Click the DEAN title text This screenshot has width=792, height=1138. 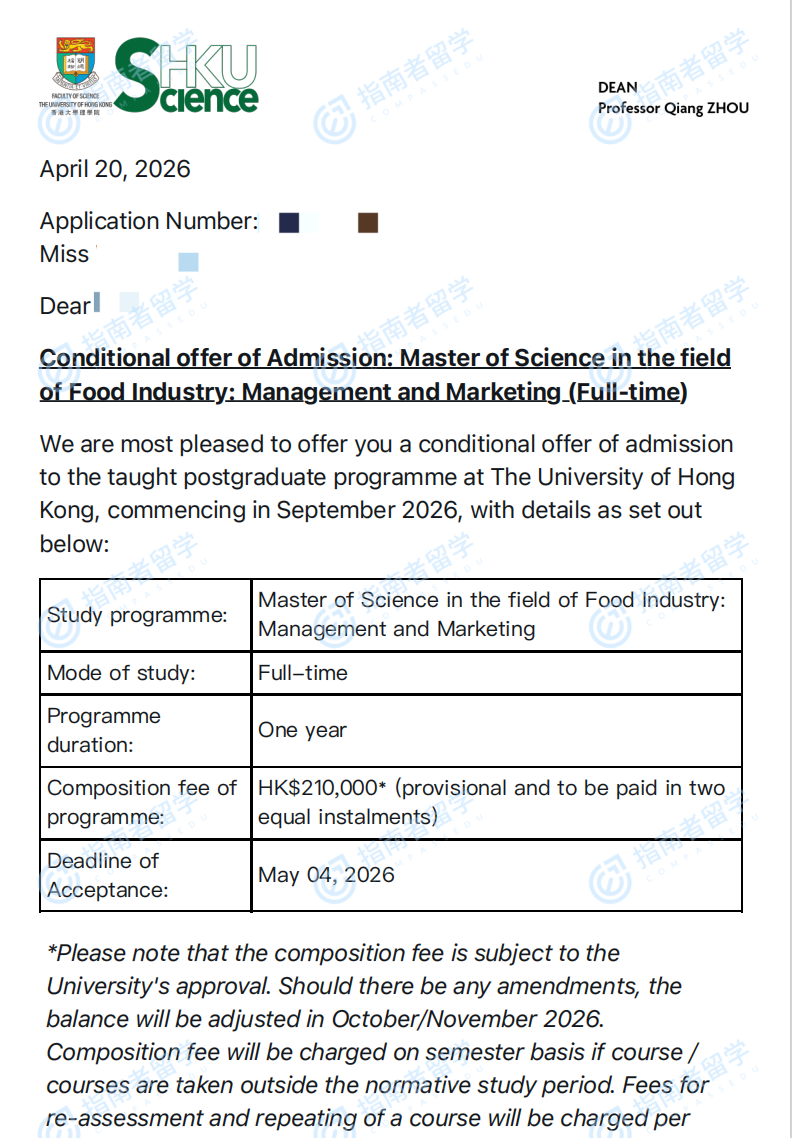point(617,88)
